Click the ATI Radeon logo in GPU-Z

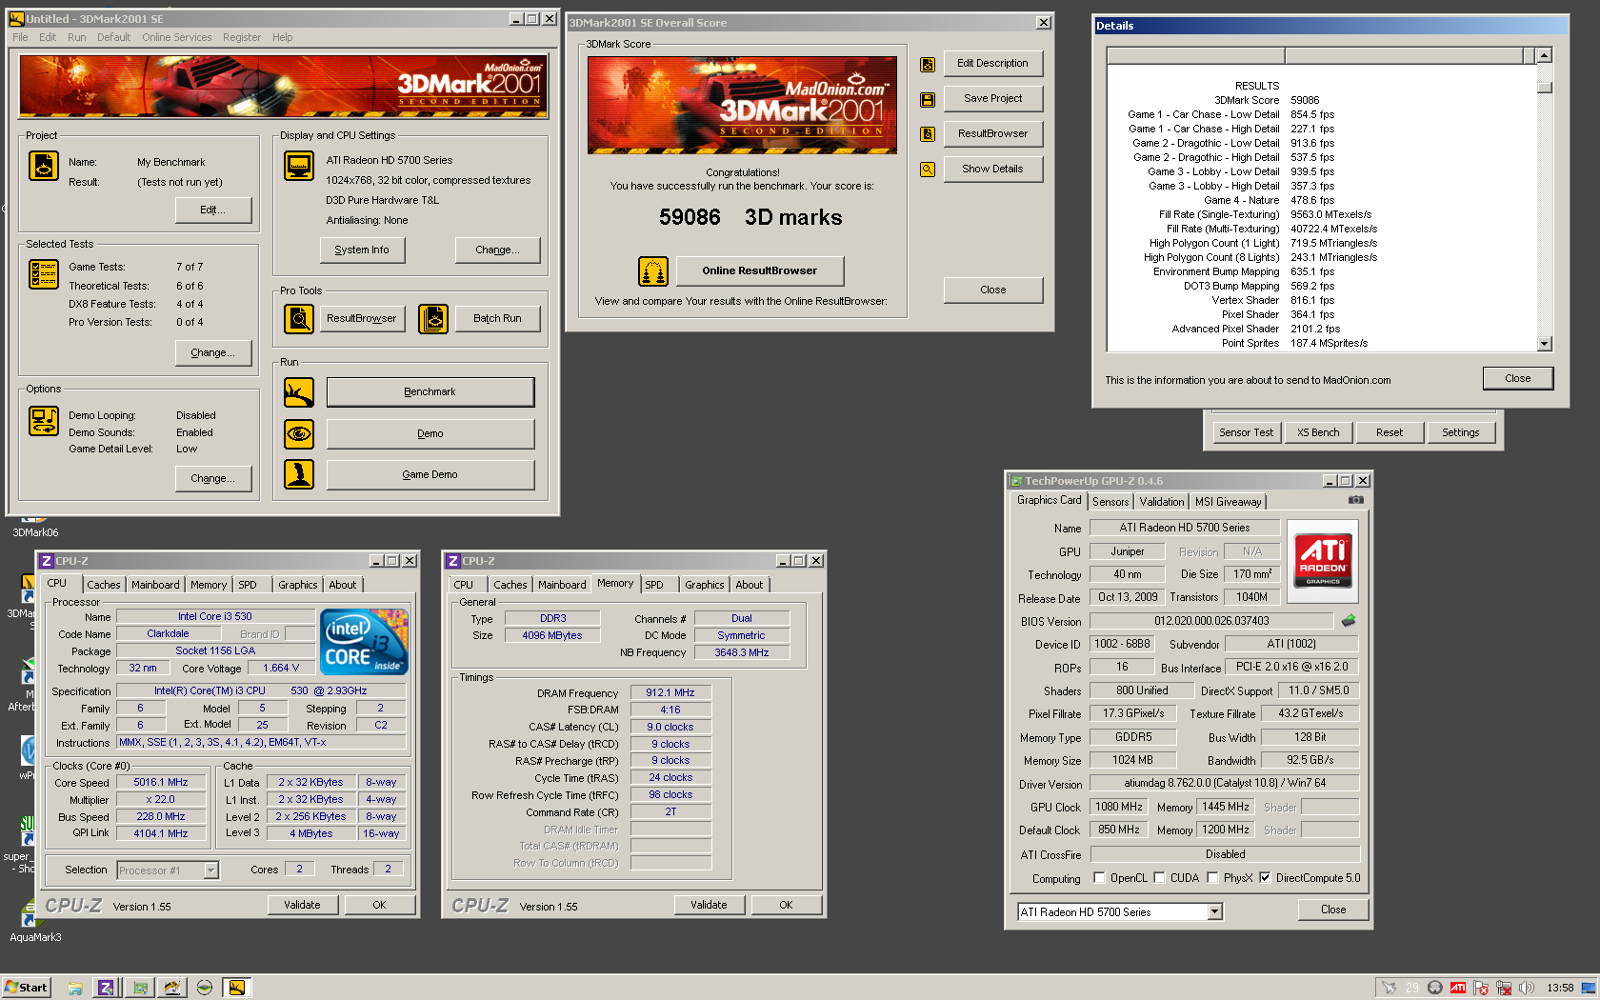click(1322, 561)
